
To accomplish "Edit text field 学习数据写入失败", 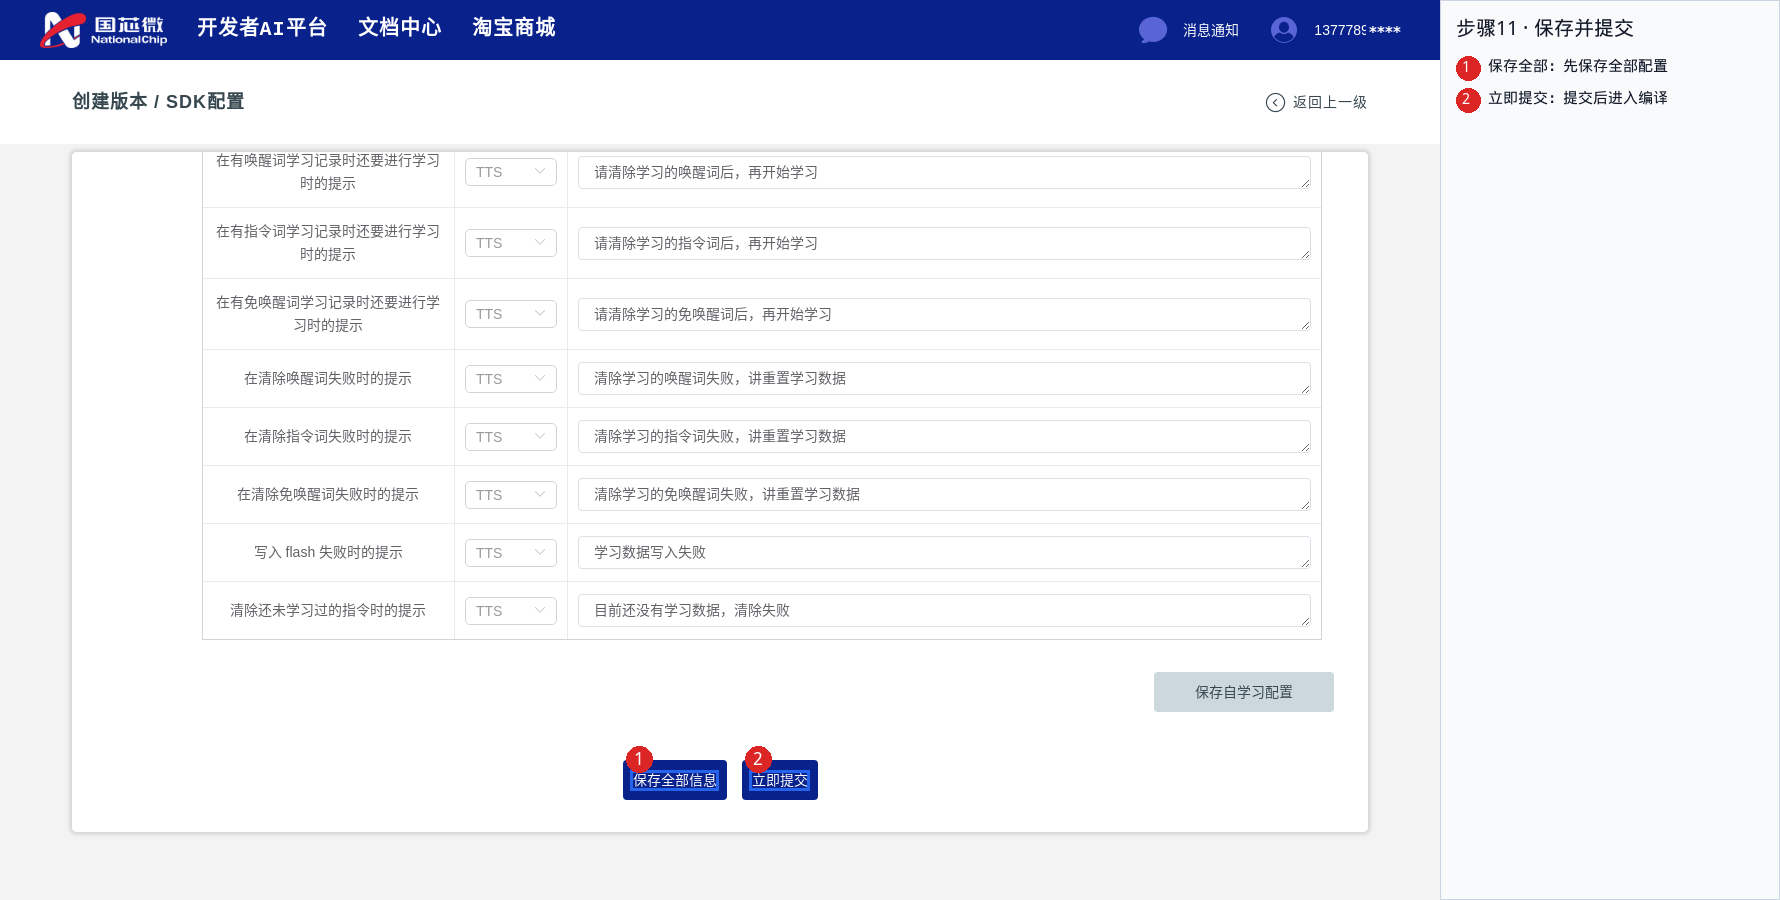I will pyautogui.click(x=944, y=552).
